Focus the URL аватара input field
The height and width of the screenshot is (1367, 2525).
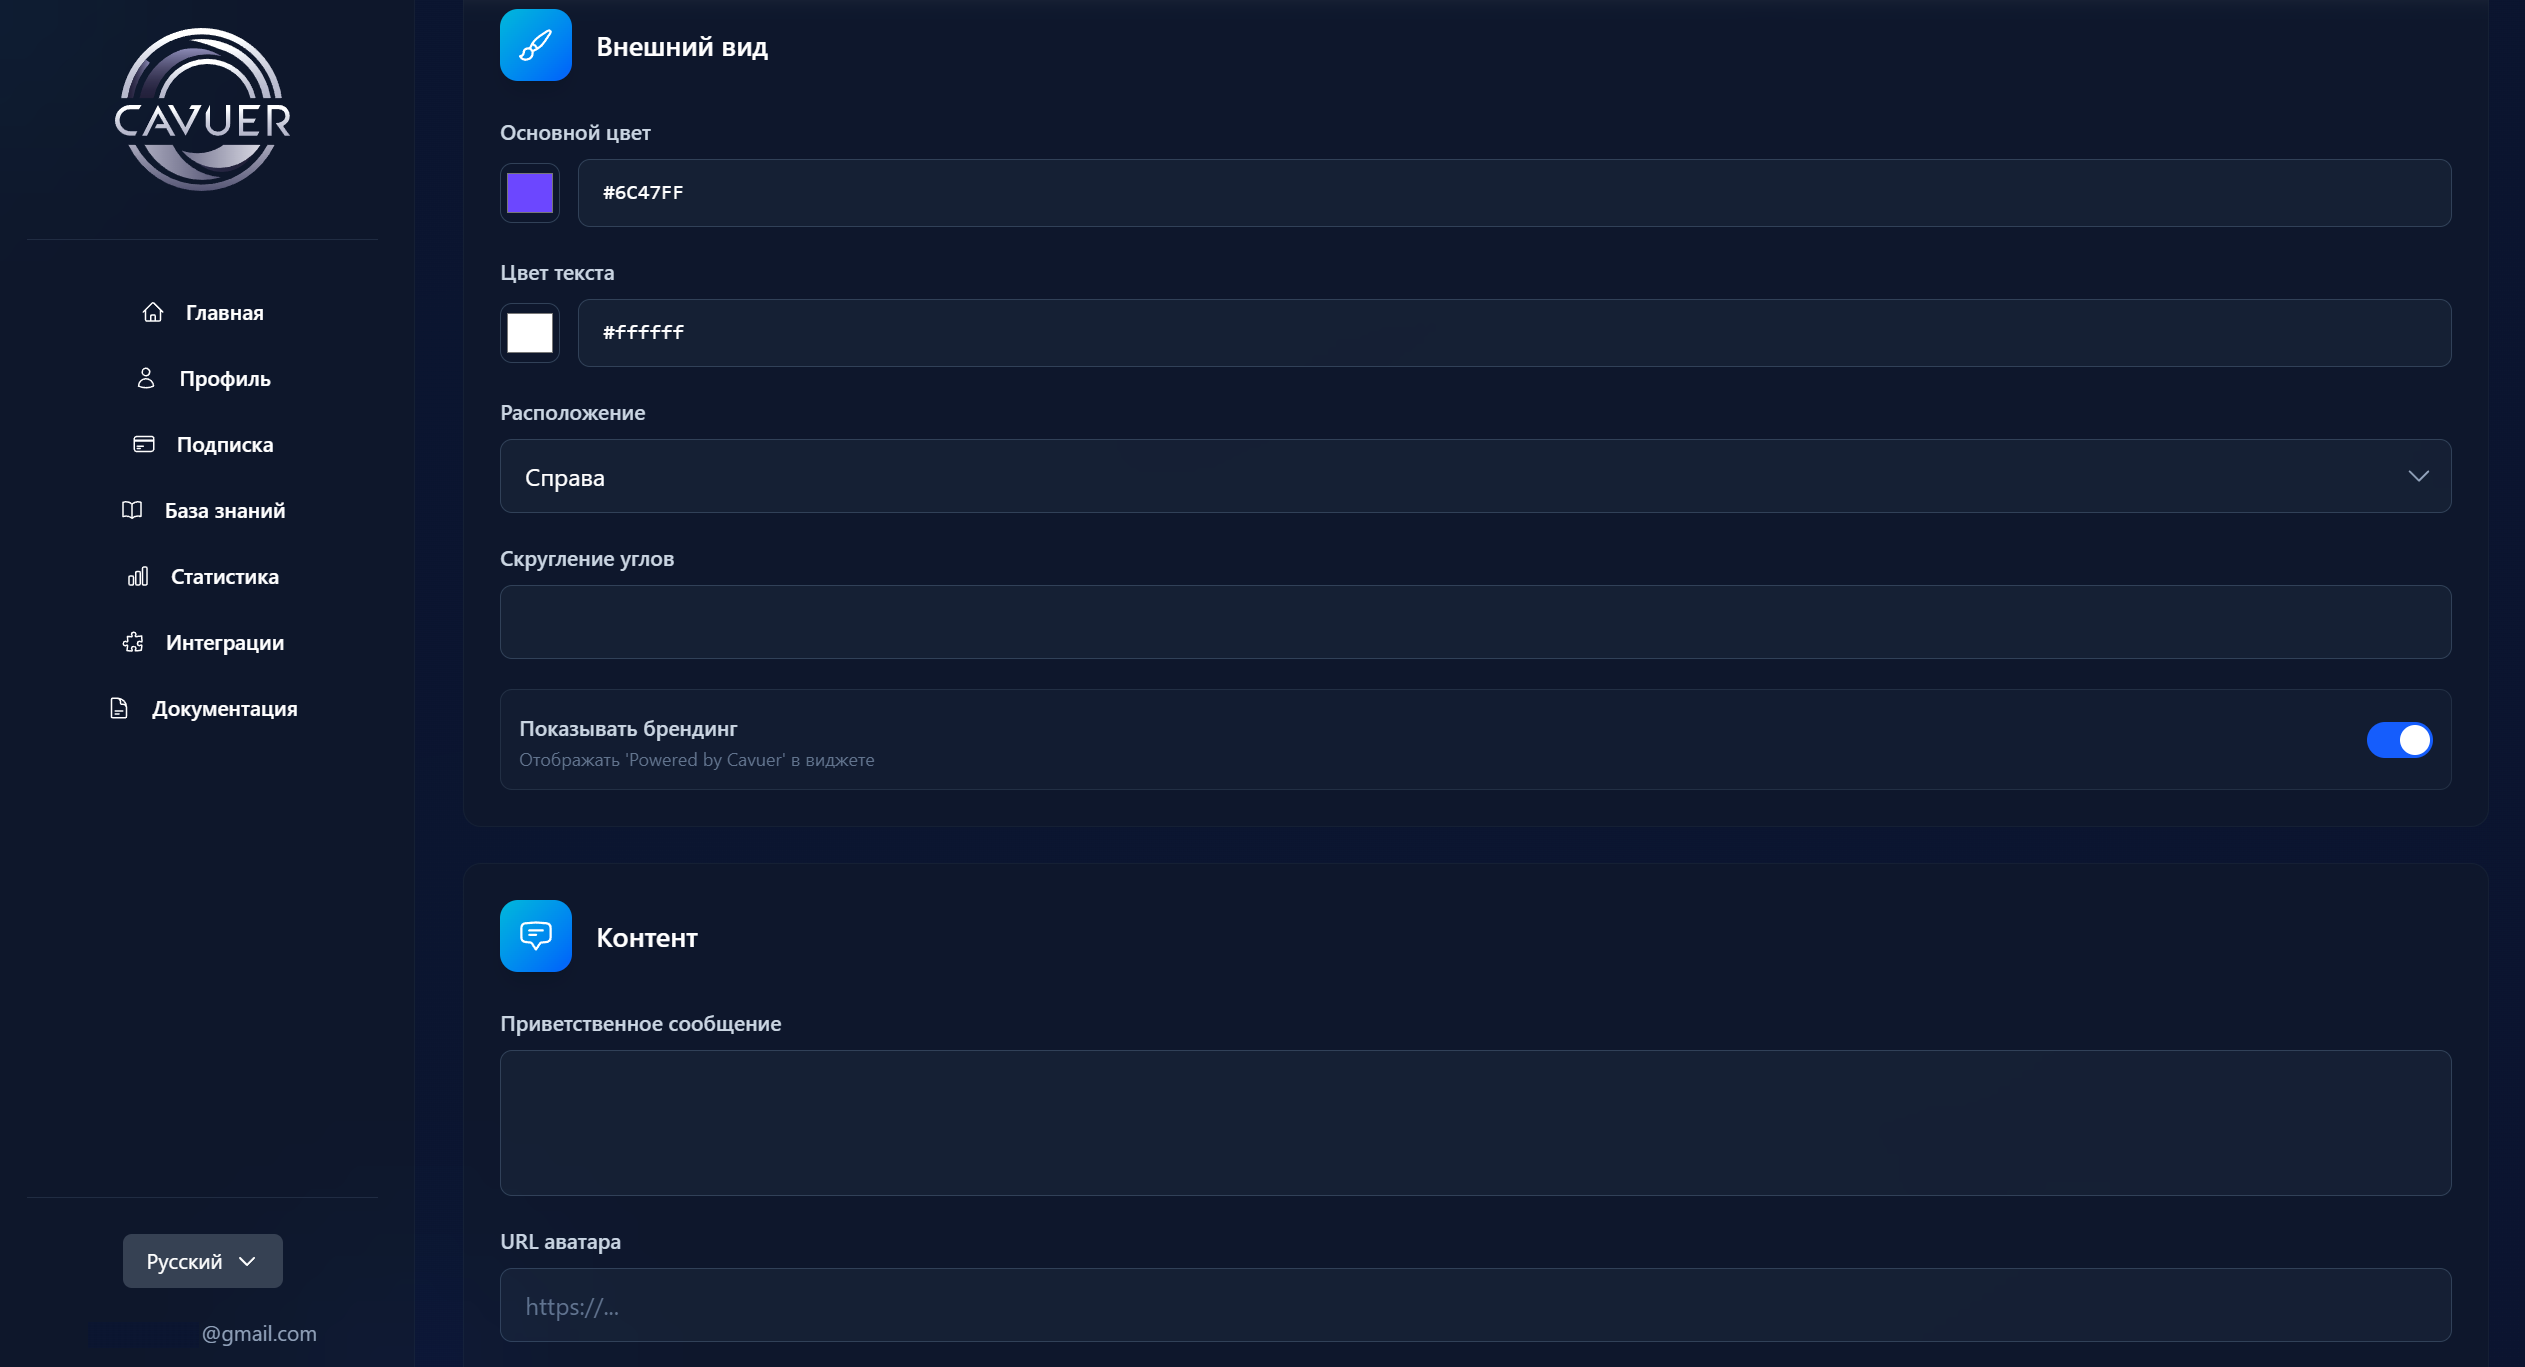1475,1305
